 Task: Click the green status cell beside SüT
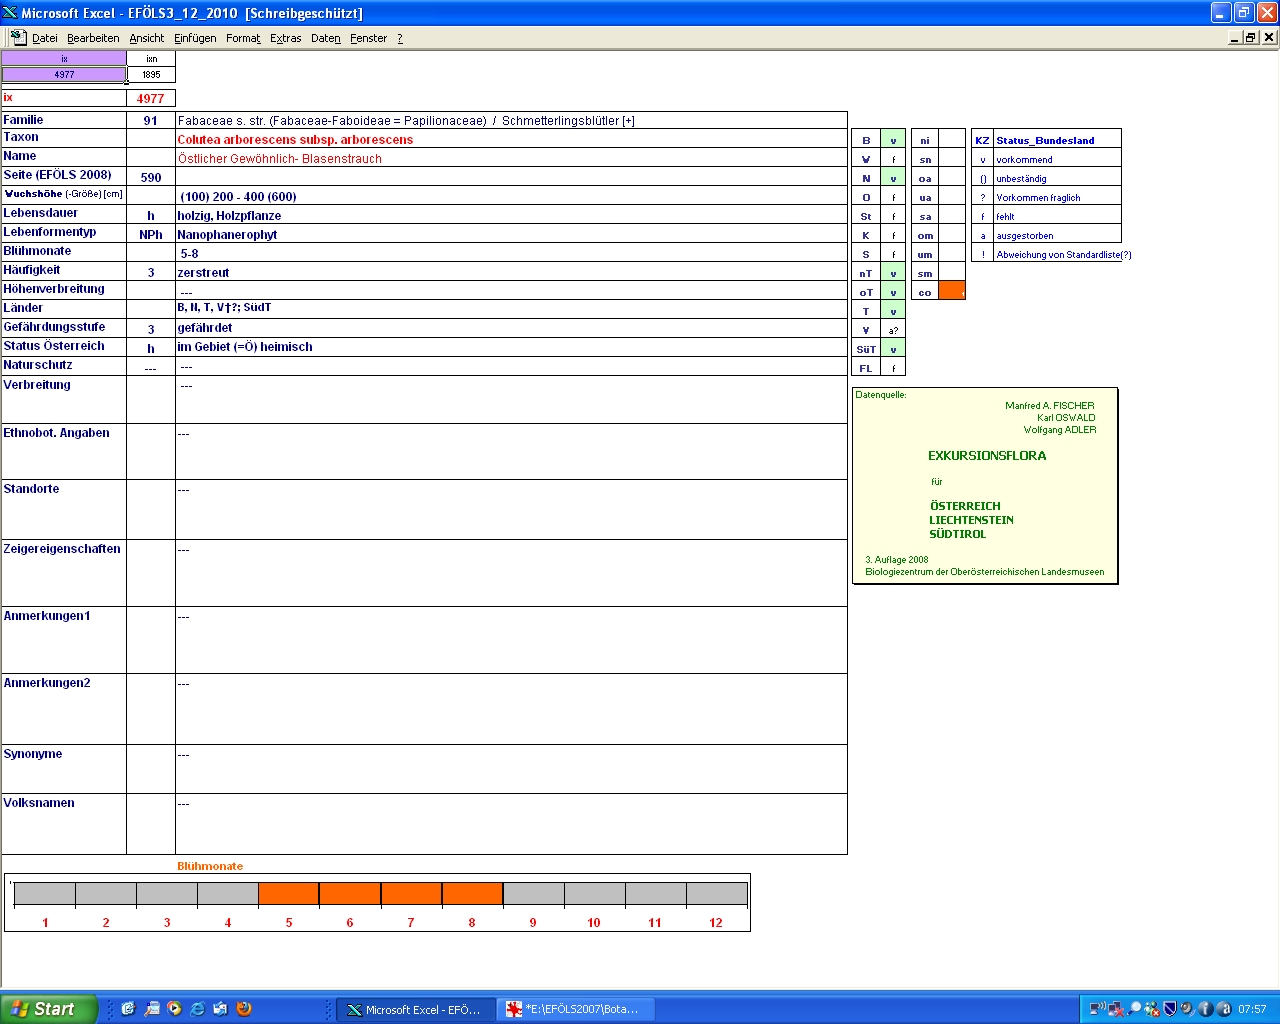pos(893,349)
